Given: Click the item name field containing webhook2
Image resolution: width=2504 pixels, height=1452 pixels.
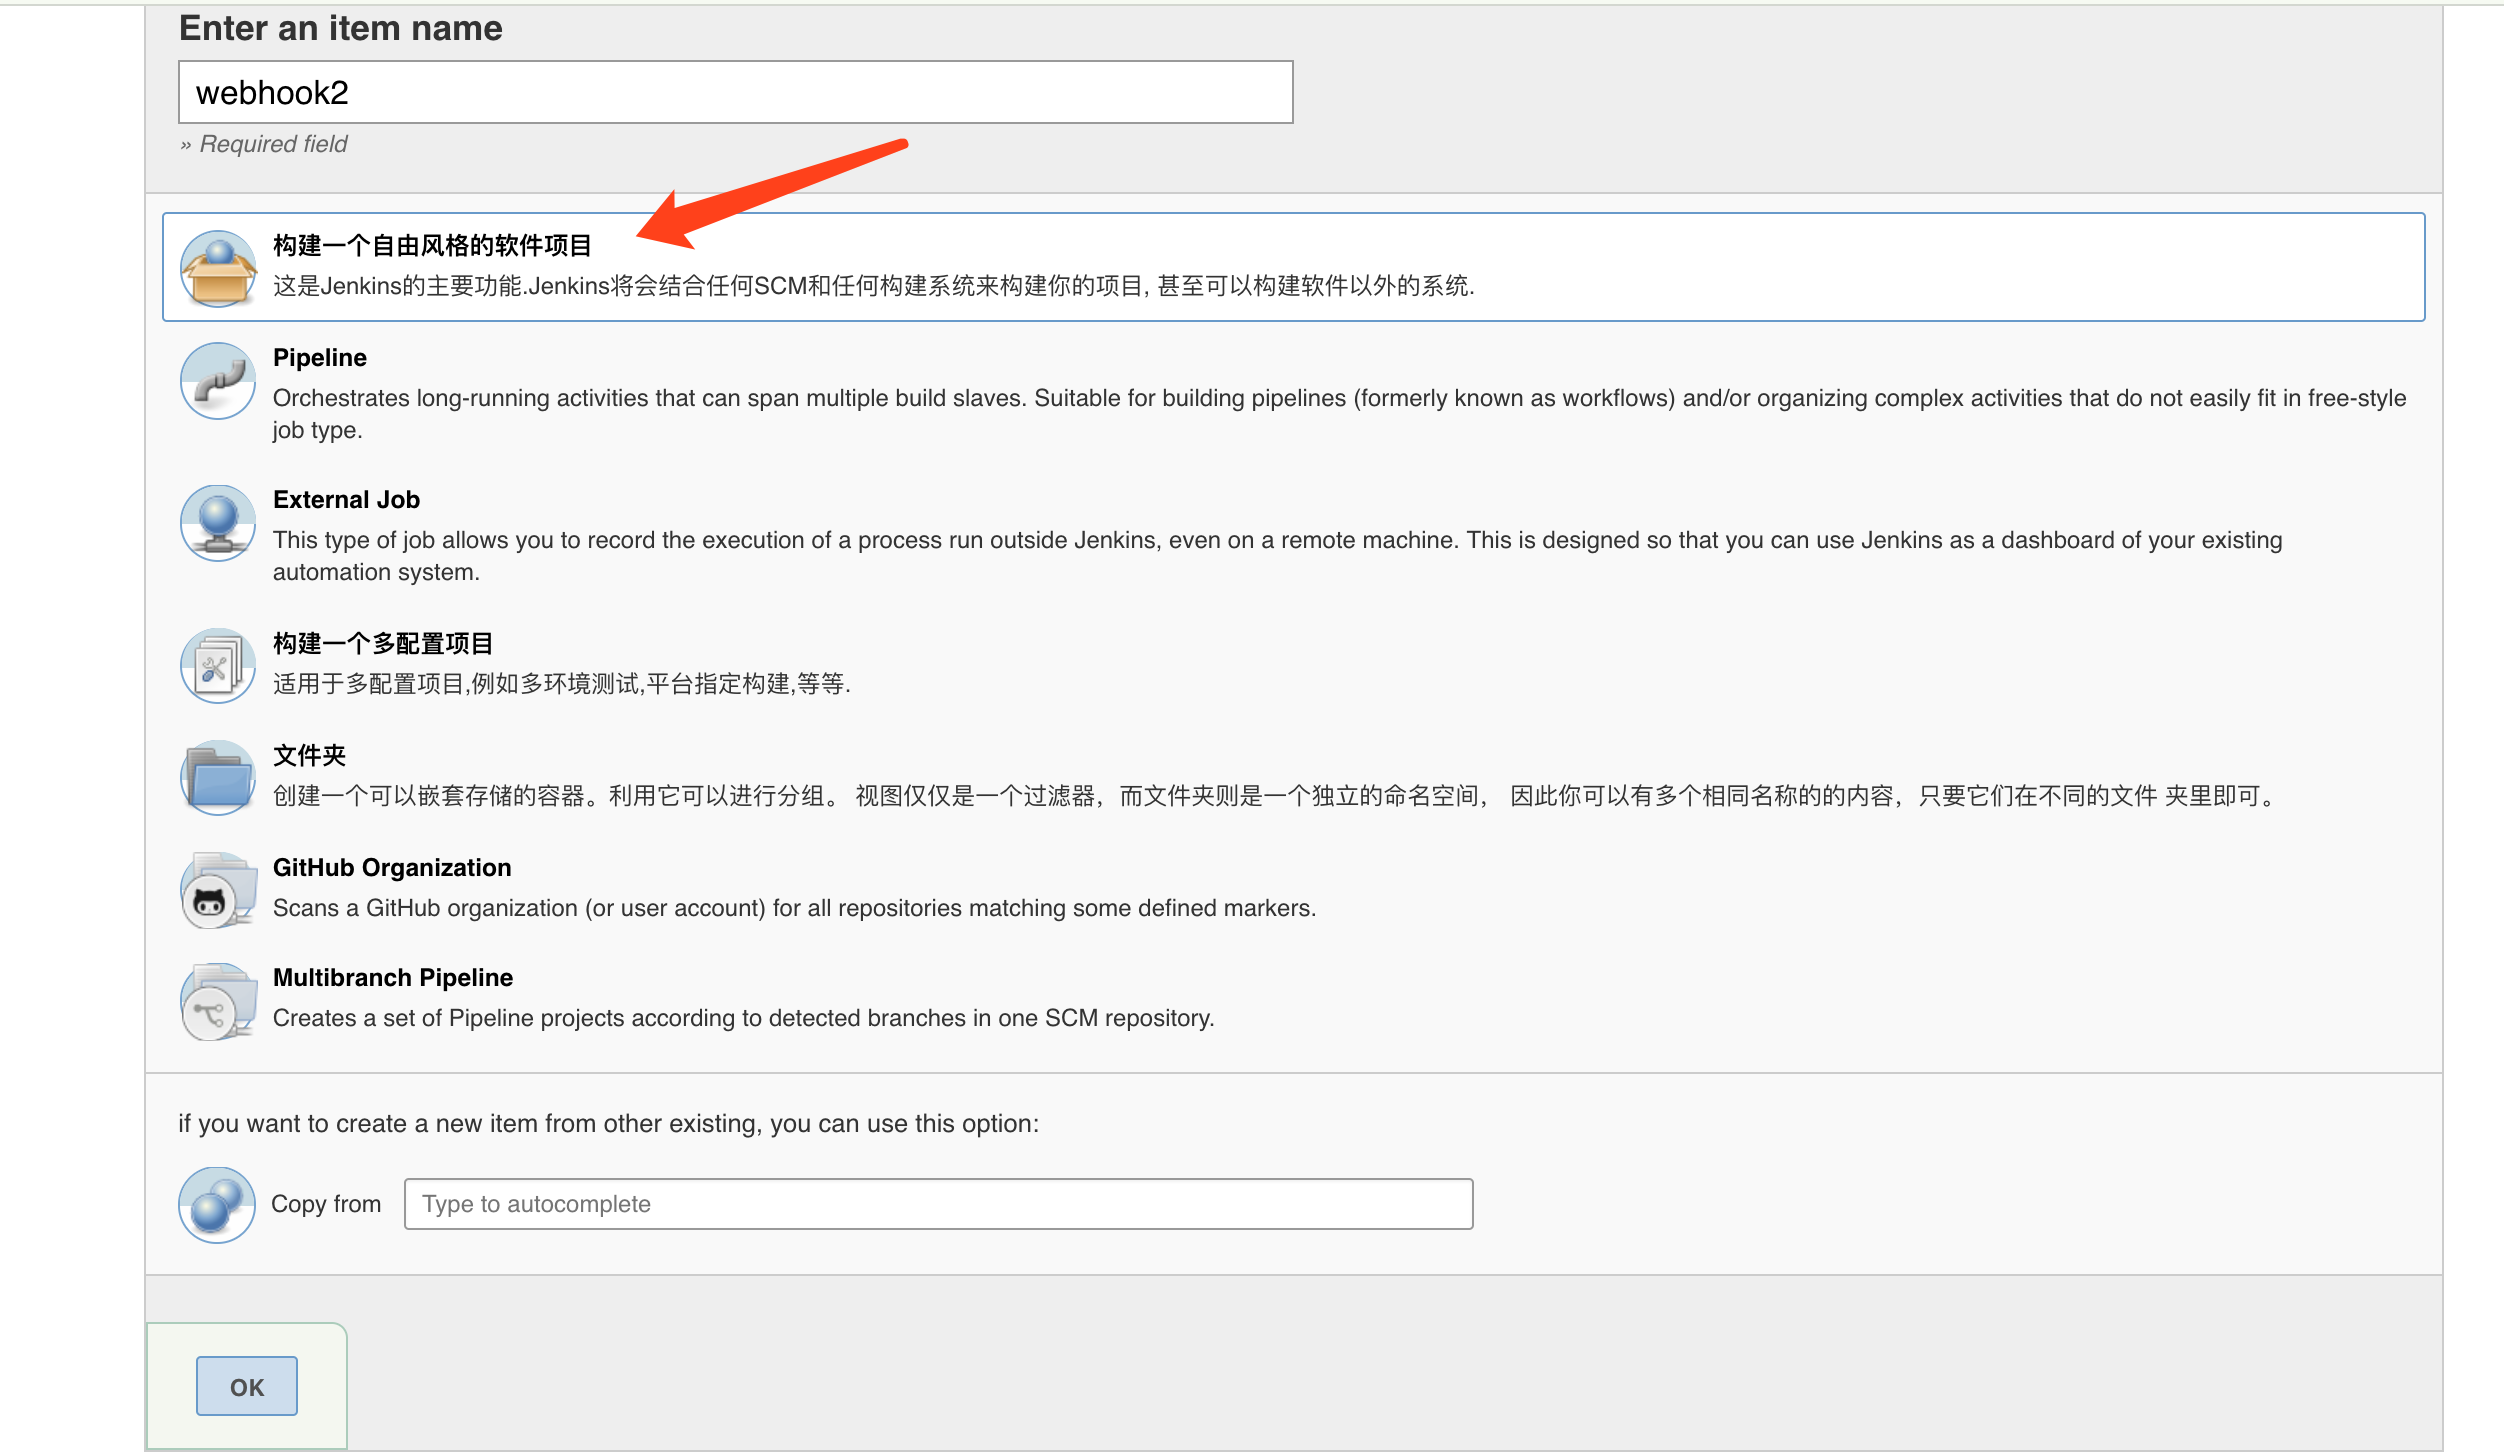Looking at the screenshot, I should 735,92.
